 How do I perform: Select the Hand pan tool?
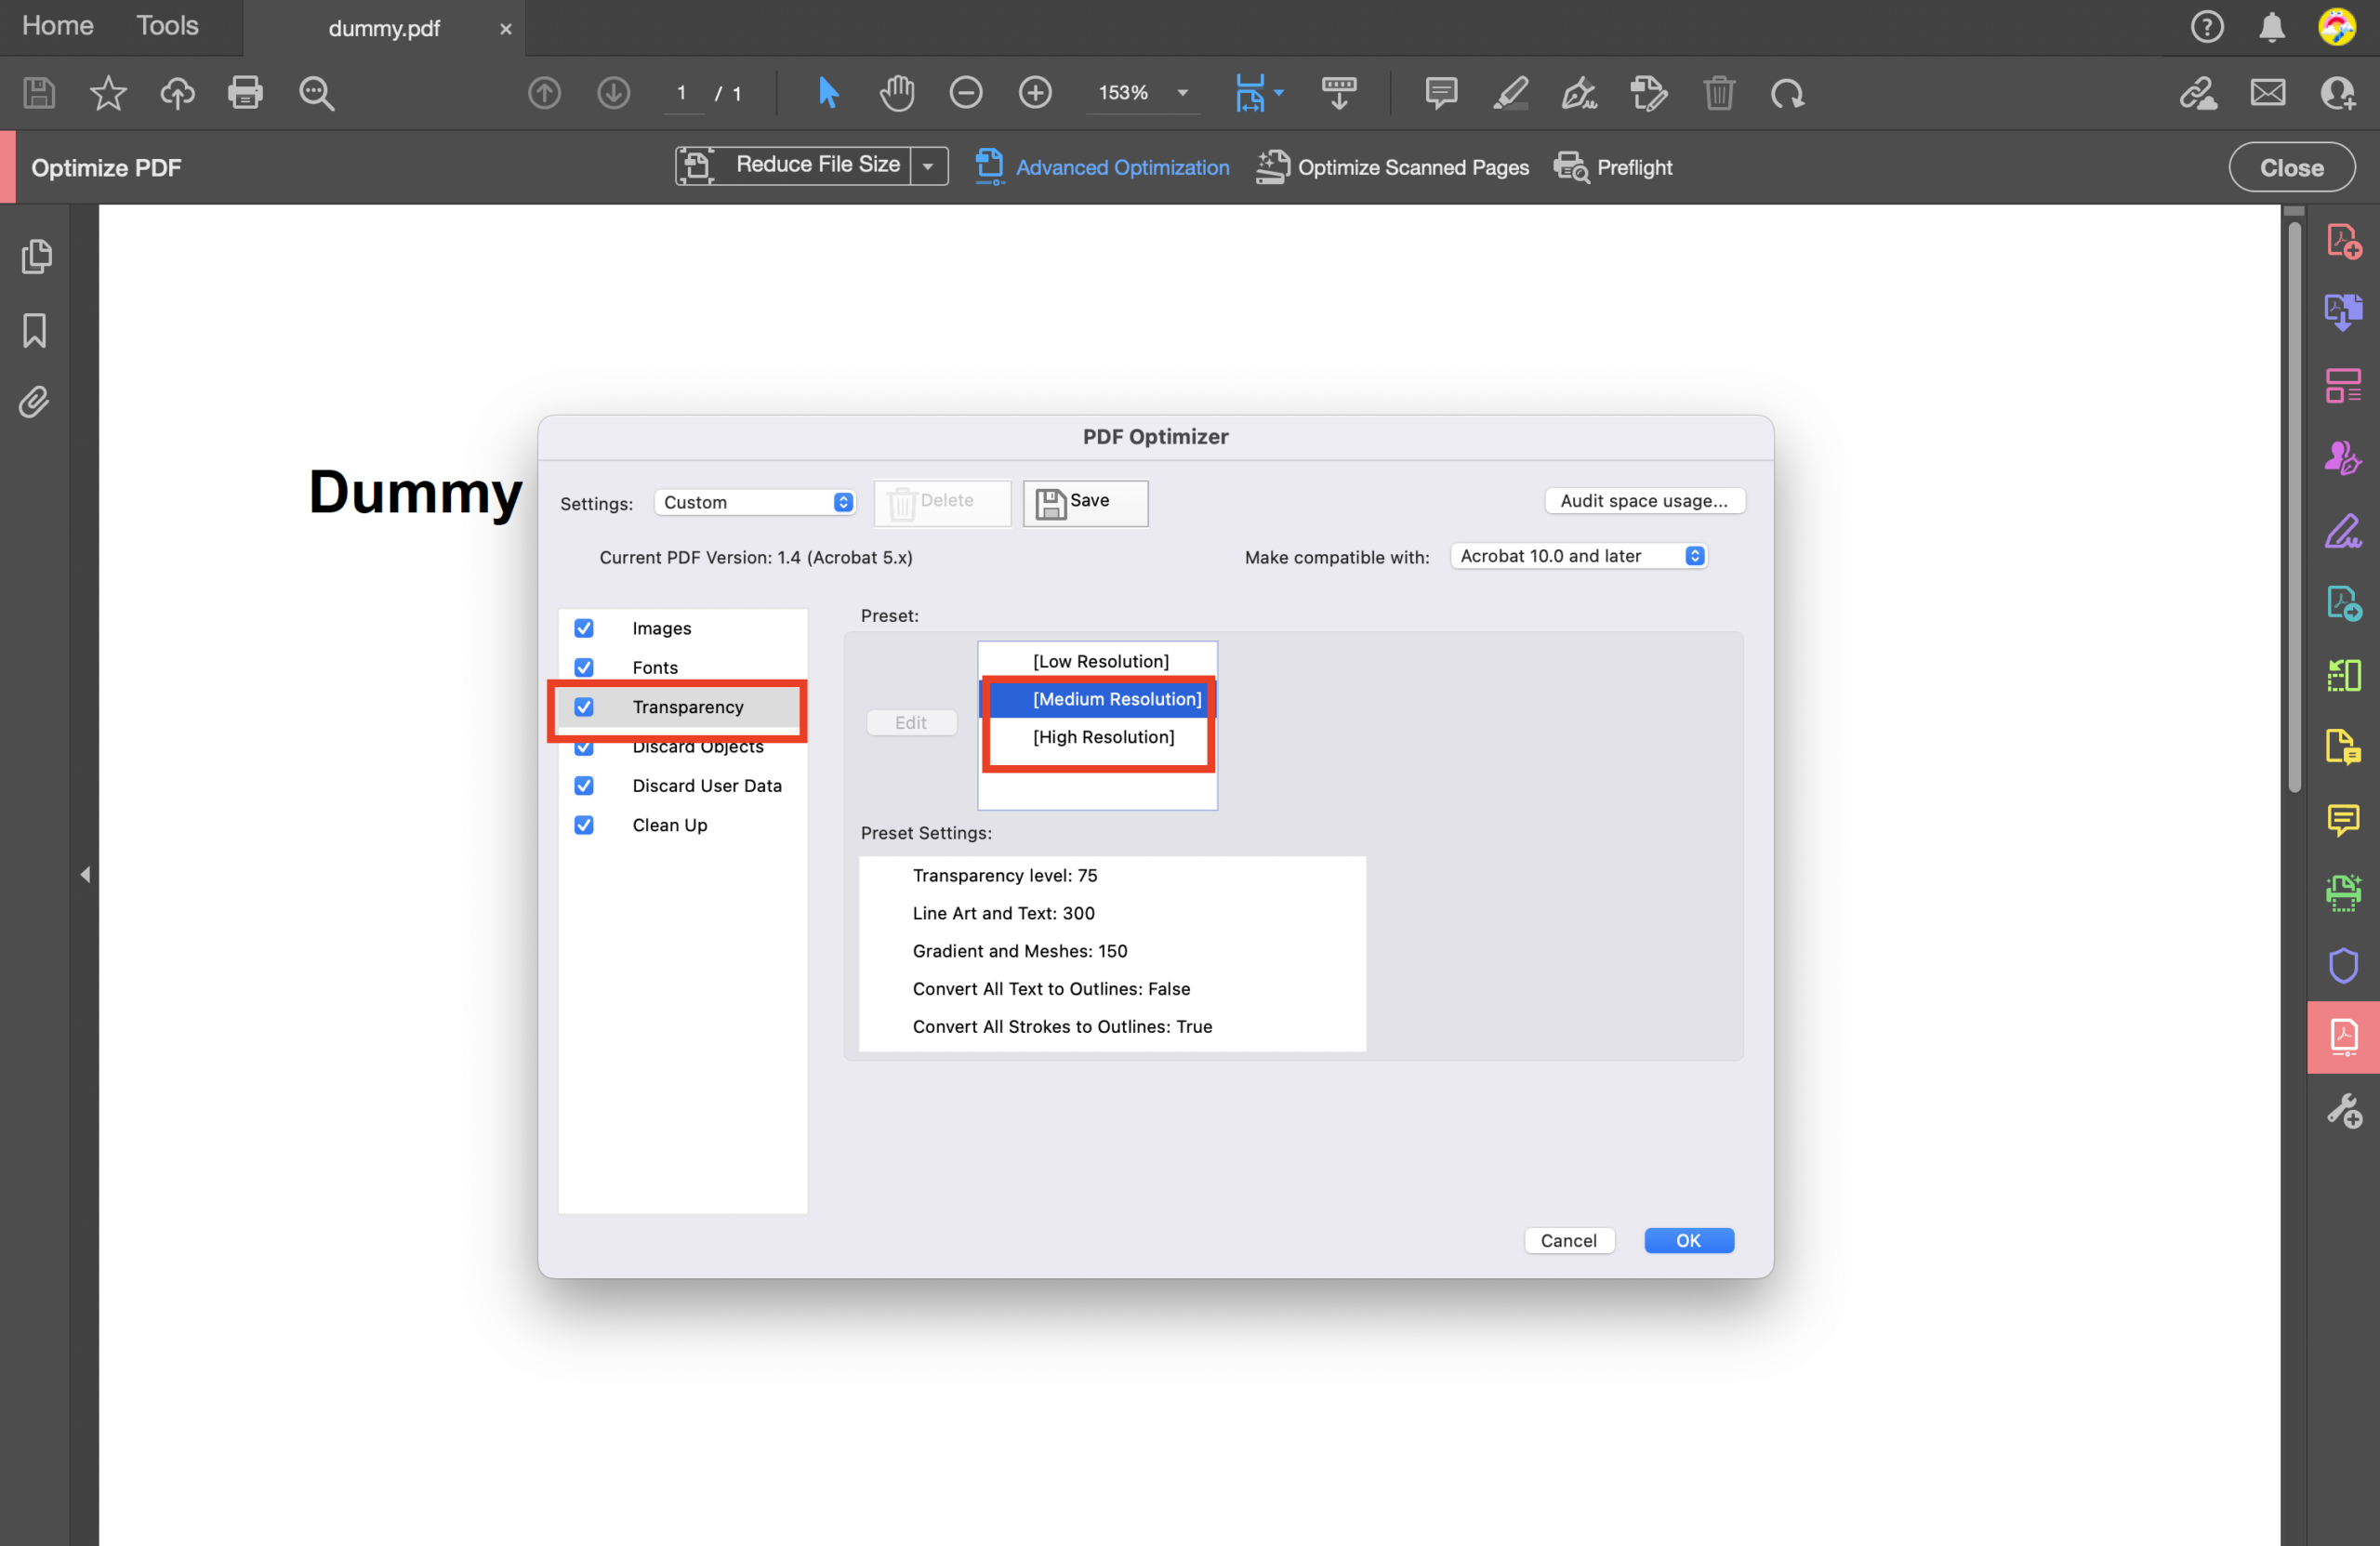897,93
